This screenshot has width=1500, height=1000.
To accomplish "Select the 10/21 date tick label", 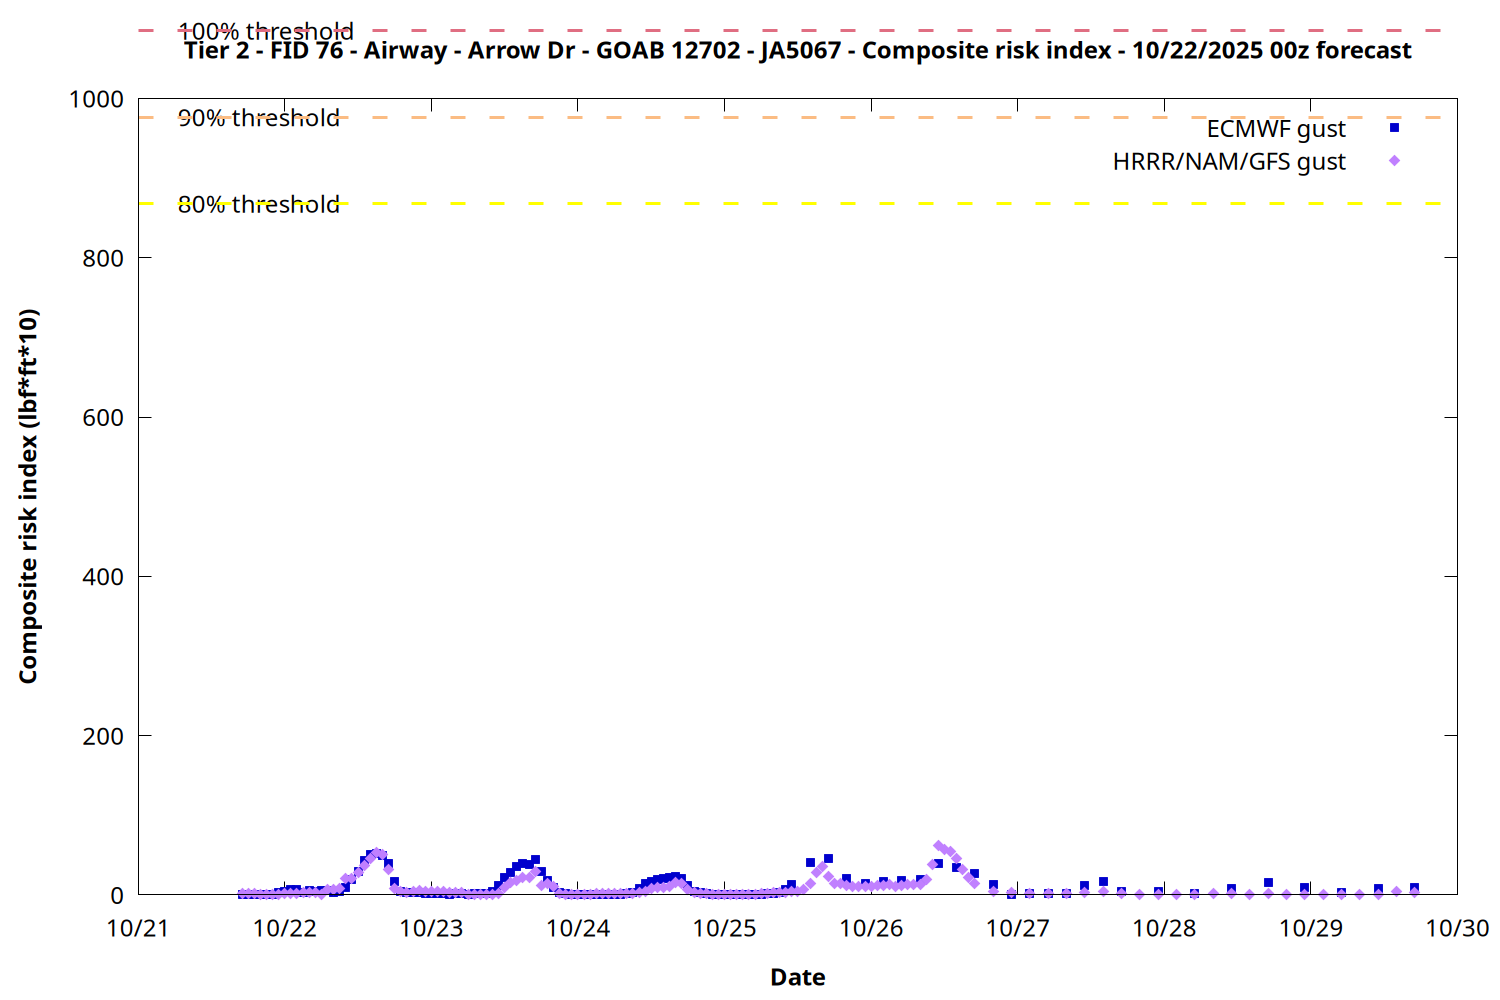I will [138, 929].
